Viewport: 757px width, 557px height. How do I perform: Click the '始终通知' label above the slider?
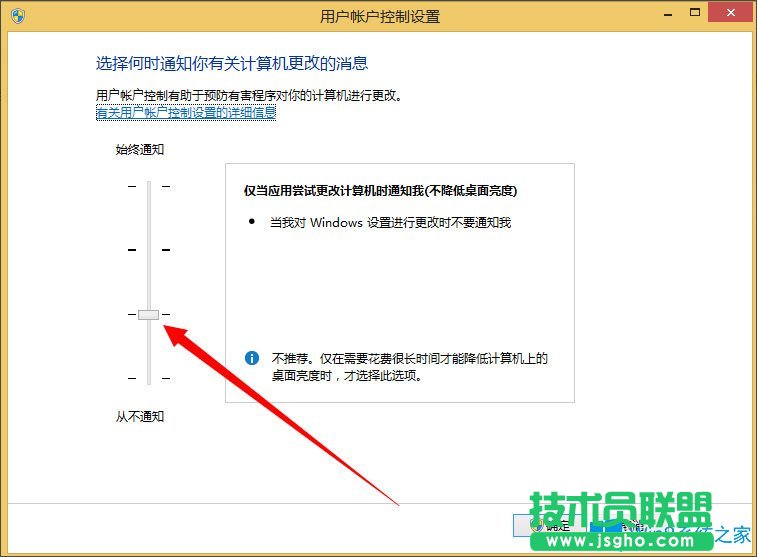pyautogui.click(x=140, y=150)
